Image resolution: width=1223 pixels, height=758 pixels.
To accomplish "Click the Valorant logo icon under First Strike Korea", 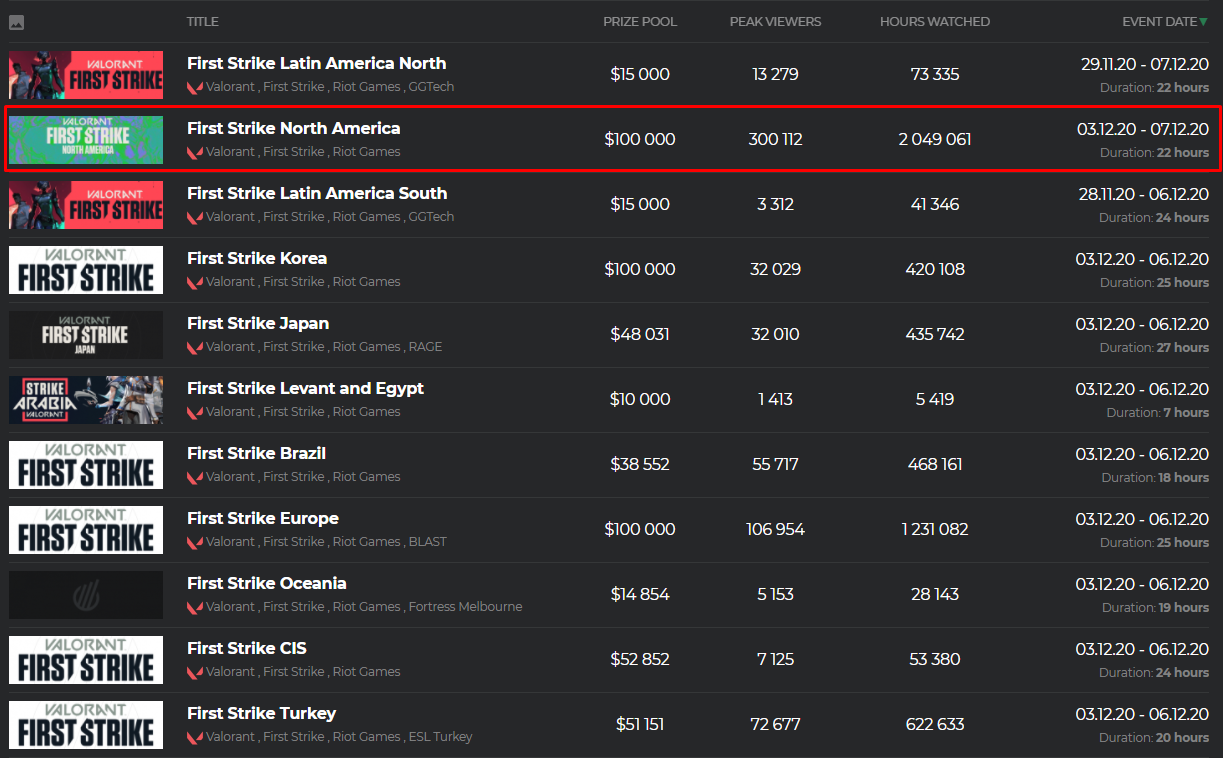I will (195, 282).
